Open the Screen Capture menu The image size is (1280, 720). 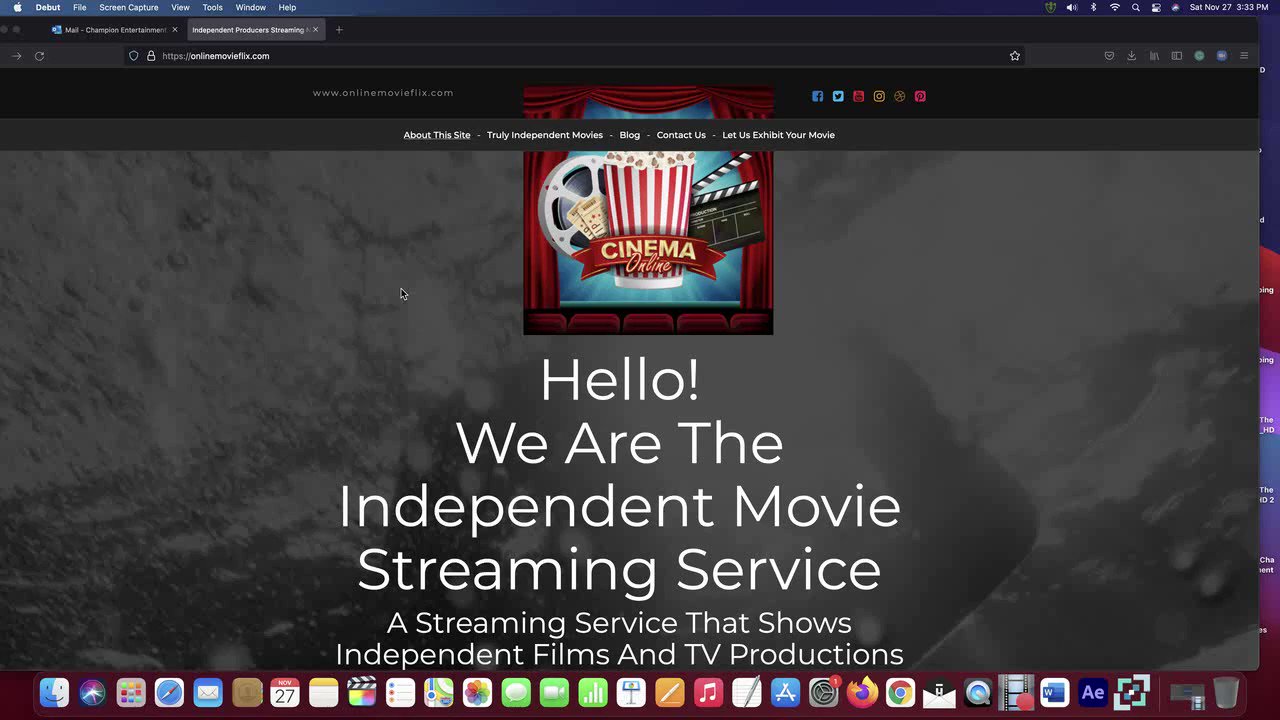point(129,7)
